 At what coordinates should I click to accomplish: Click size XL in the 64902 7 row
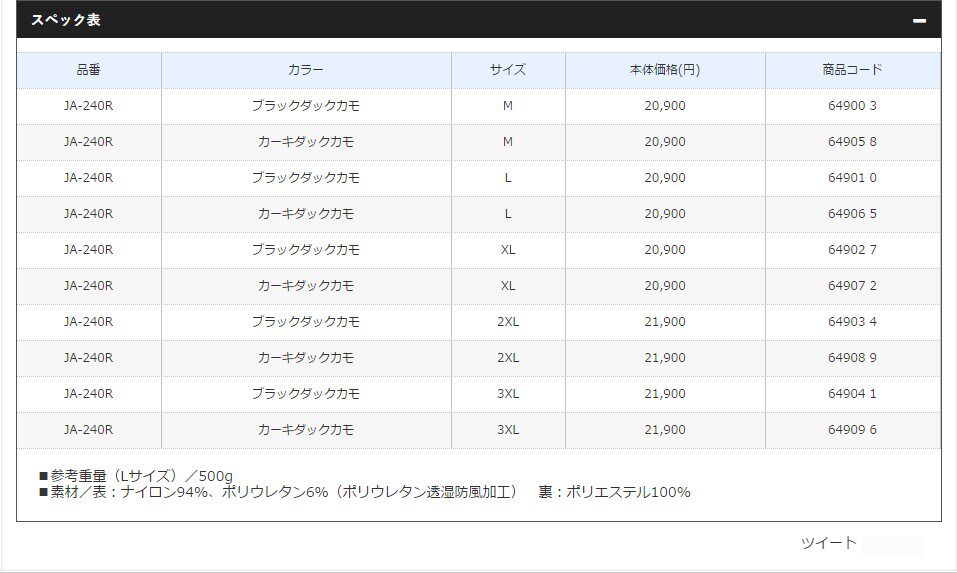coord(508,250)
